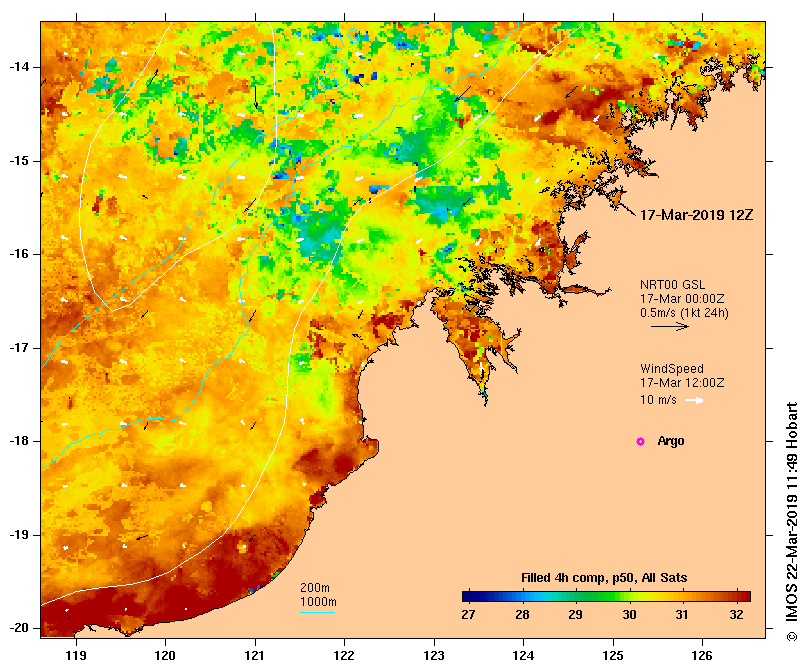Click the '-18' latitude axis label

(x=19, y=441)
